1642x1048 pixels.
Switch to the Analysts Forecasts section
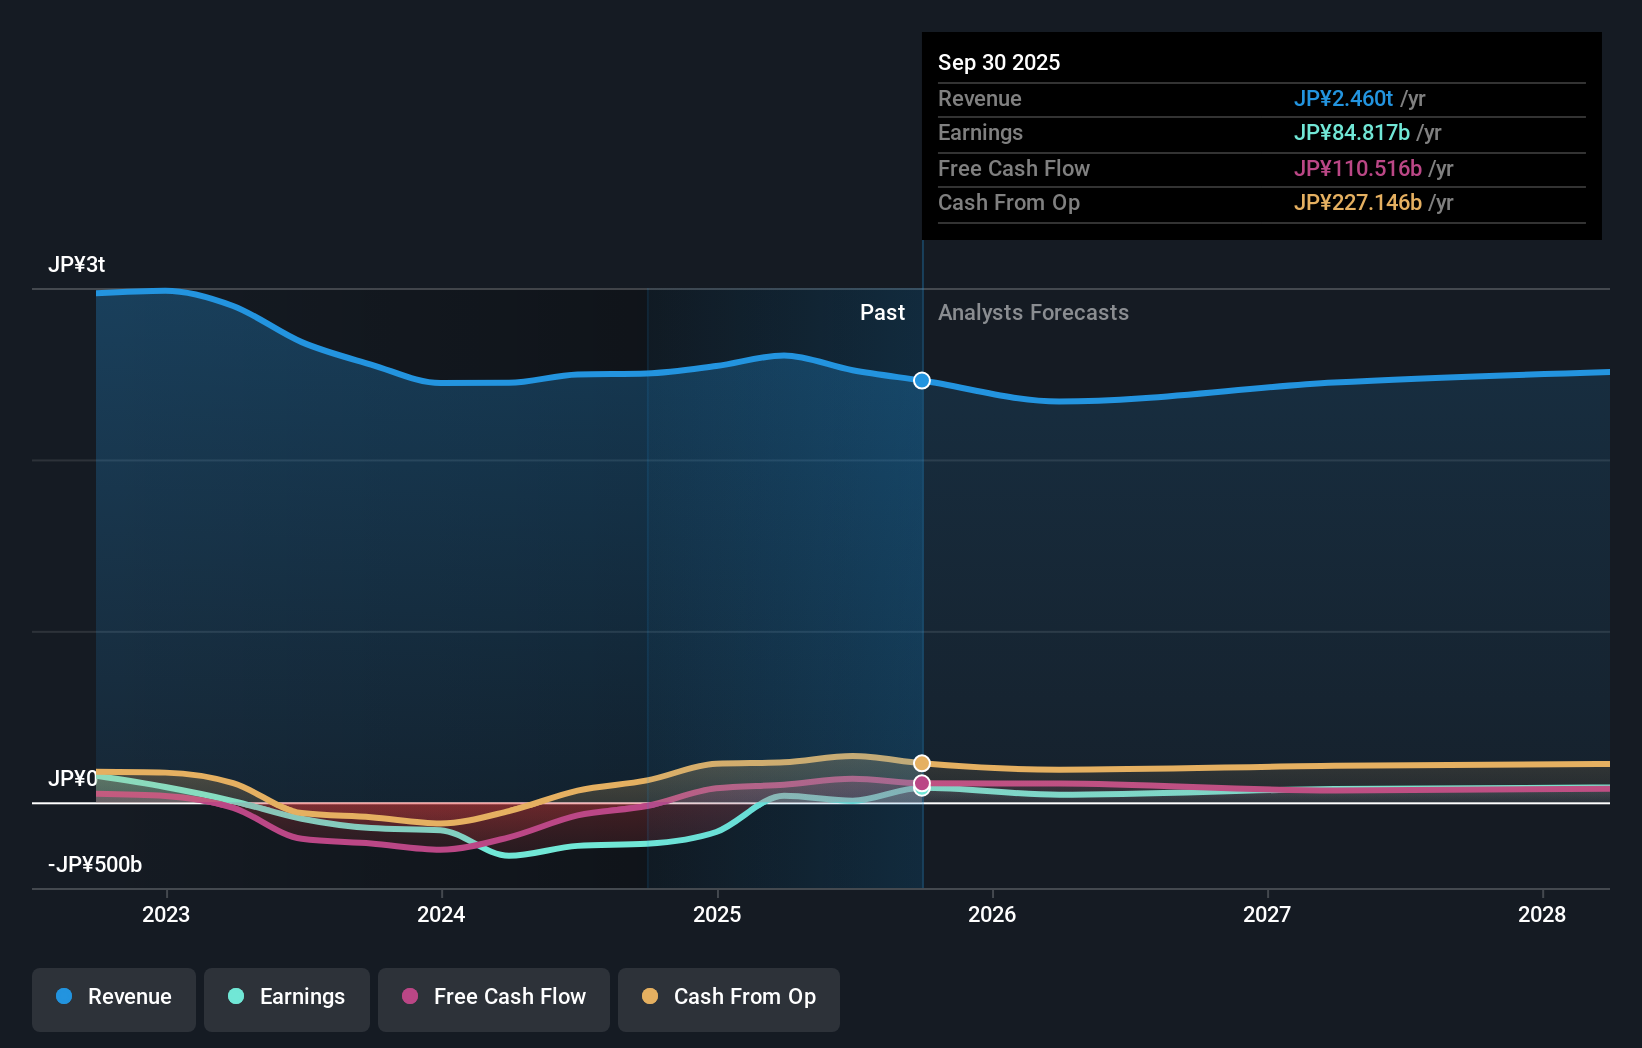[x=1033, y=312]
